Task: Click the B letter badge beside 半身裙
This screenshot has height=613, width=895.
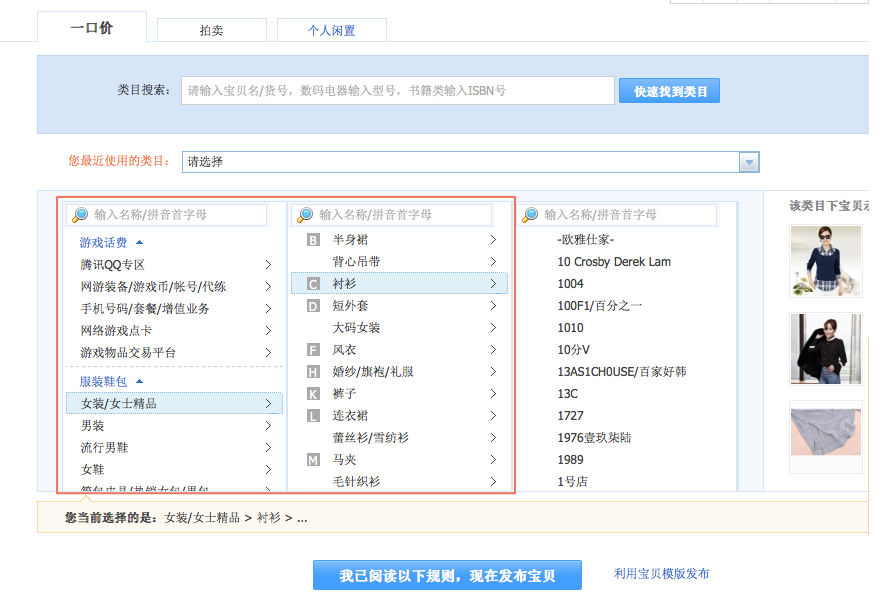Action: pyautogui.click(x=312, y=241)
